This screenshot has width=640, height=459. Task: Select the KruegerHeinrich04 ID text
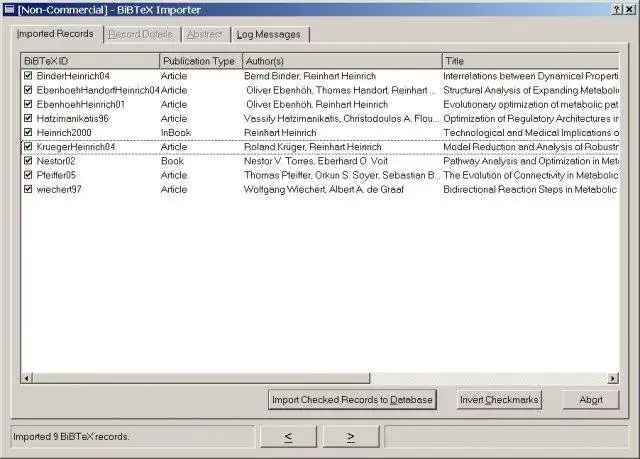pyautogui.click(x=76, y=147)
